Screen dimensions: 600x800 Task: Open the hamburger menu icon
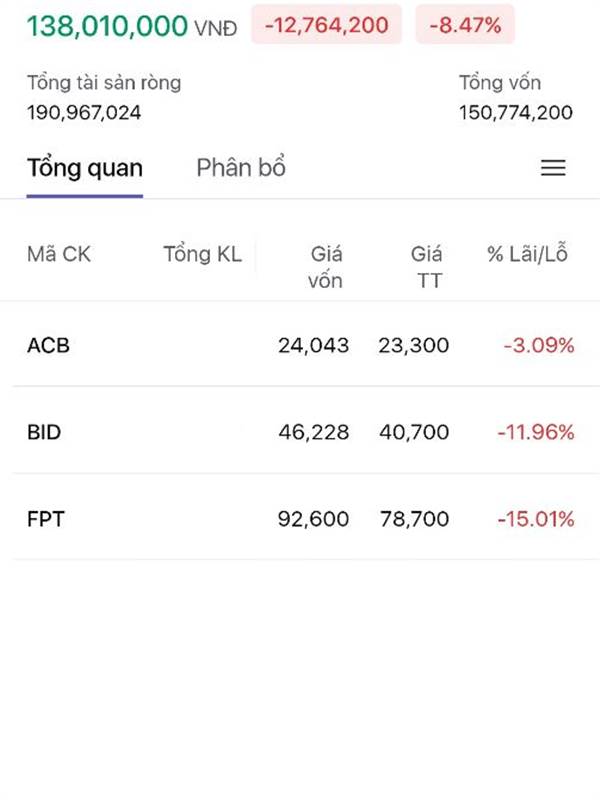pyautogui.click(x=553, y=168)
